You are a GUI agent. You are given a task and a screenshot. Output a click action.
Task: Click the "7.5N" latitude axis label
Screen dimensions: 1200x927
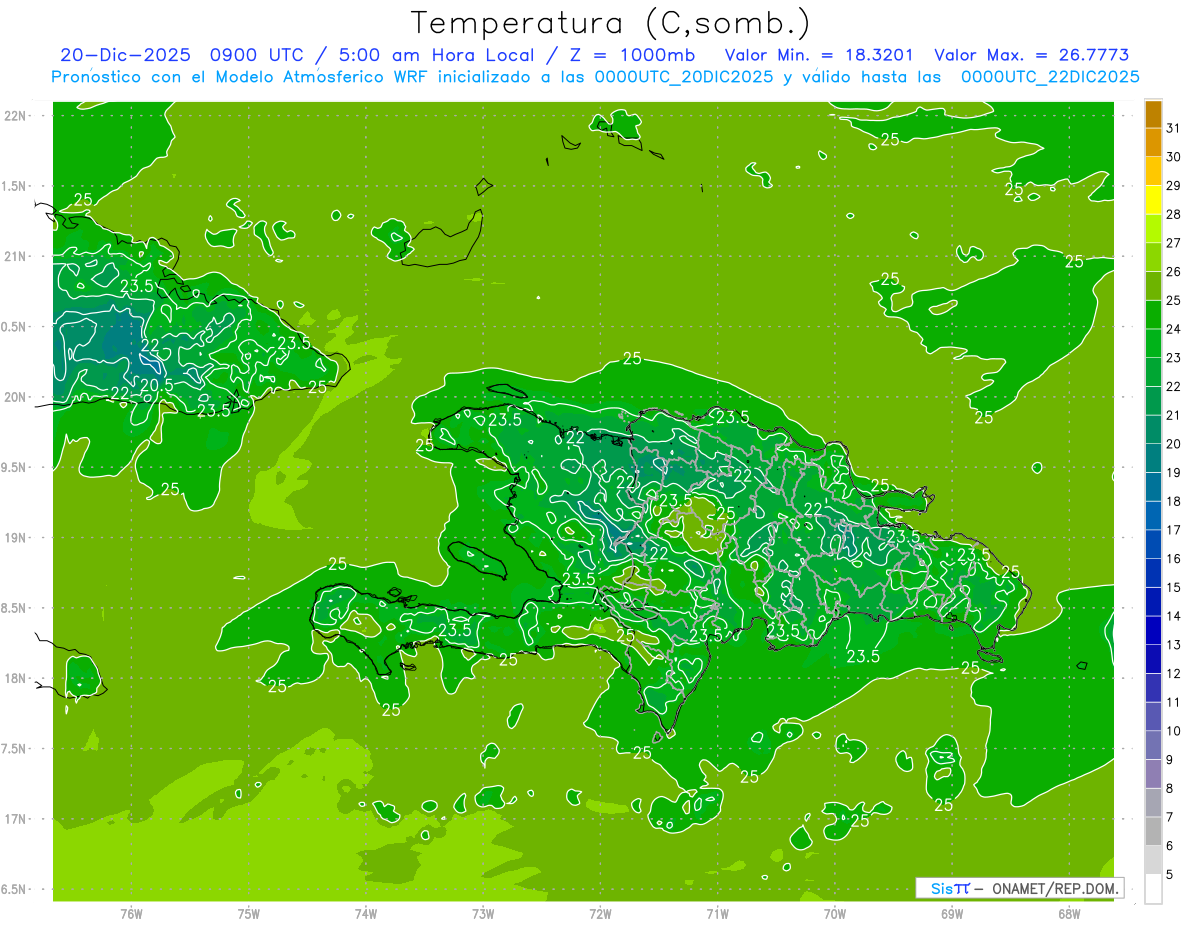point(15,749)
